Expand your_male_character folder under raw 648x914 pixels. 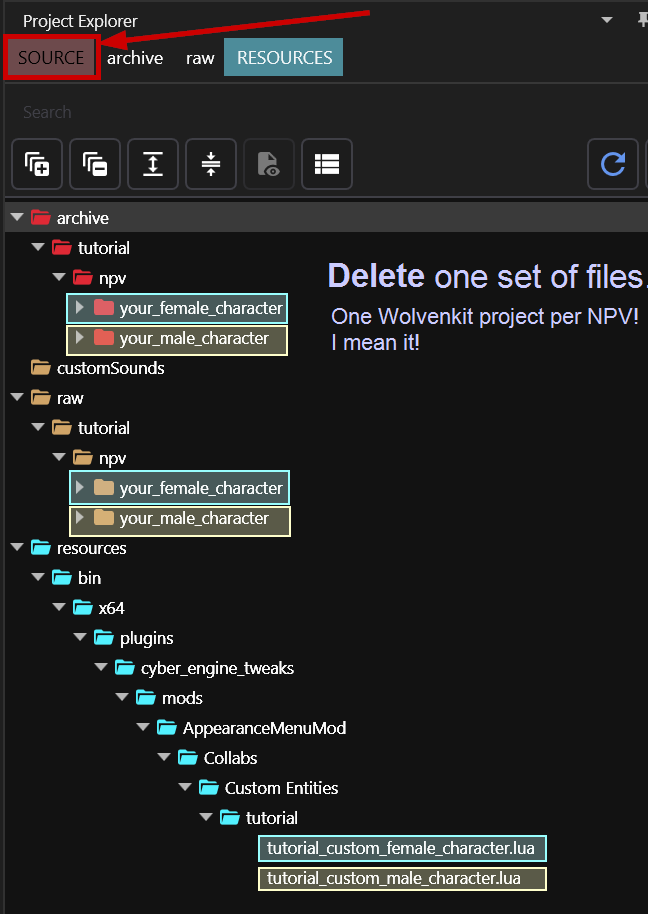[x=81, y=518]
